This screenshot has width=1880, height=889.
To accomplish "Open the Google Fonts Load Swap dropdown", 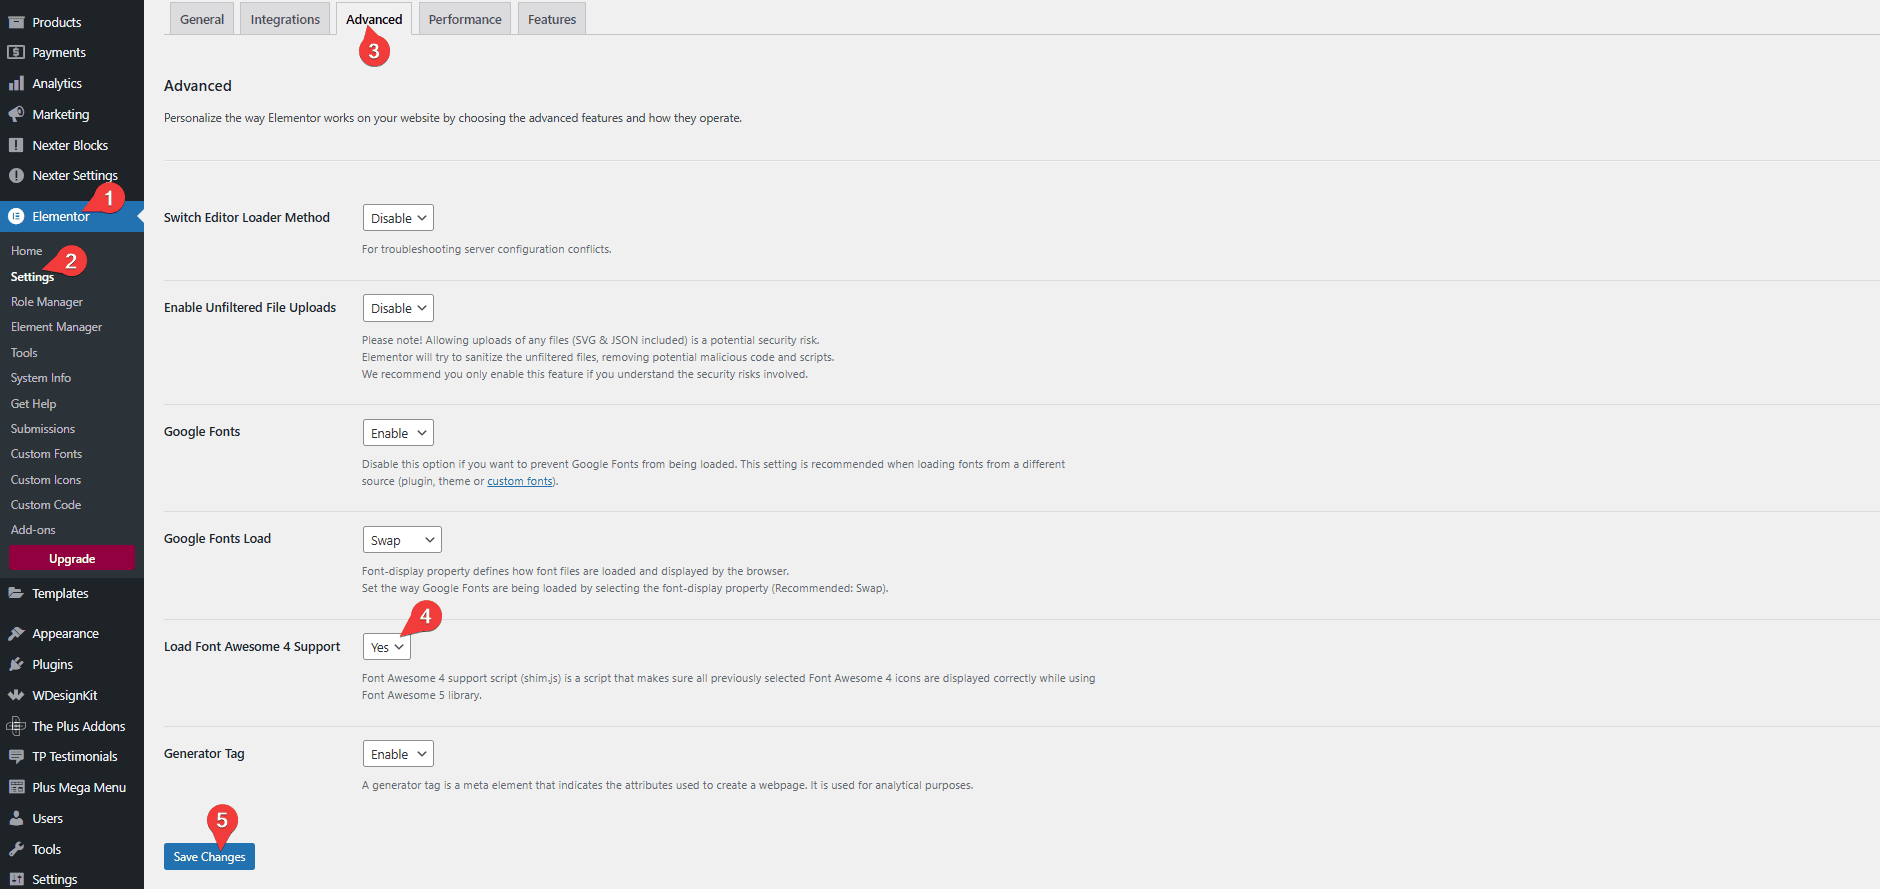I will click(x=401, y=540).
